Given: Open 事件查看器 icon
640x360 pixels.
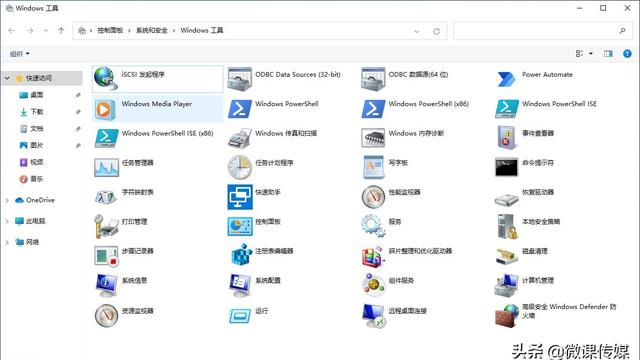Looking at the screenshot, I should click(507, 138).
